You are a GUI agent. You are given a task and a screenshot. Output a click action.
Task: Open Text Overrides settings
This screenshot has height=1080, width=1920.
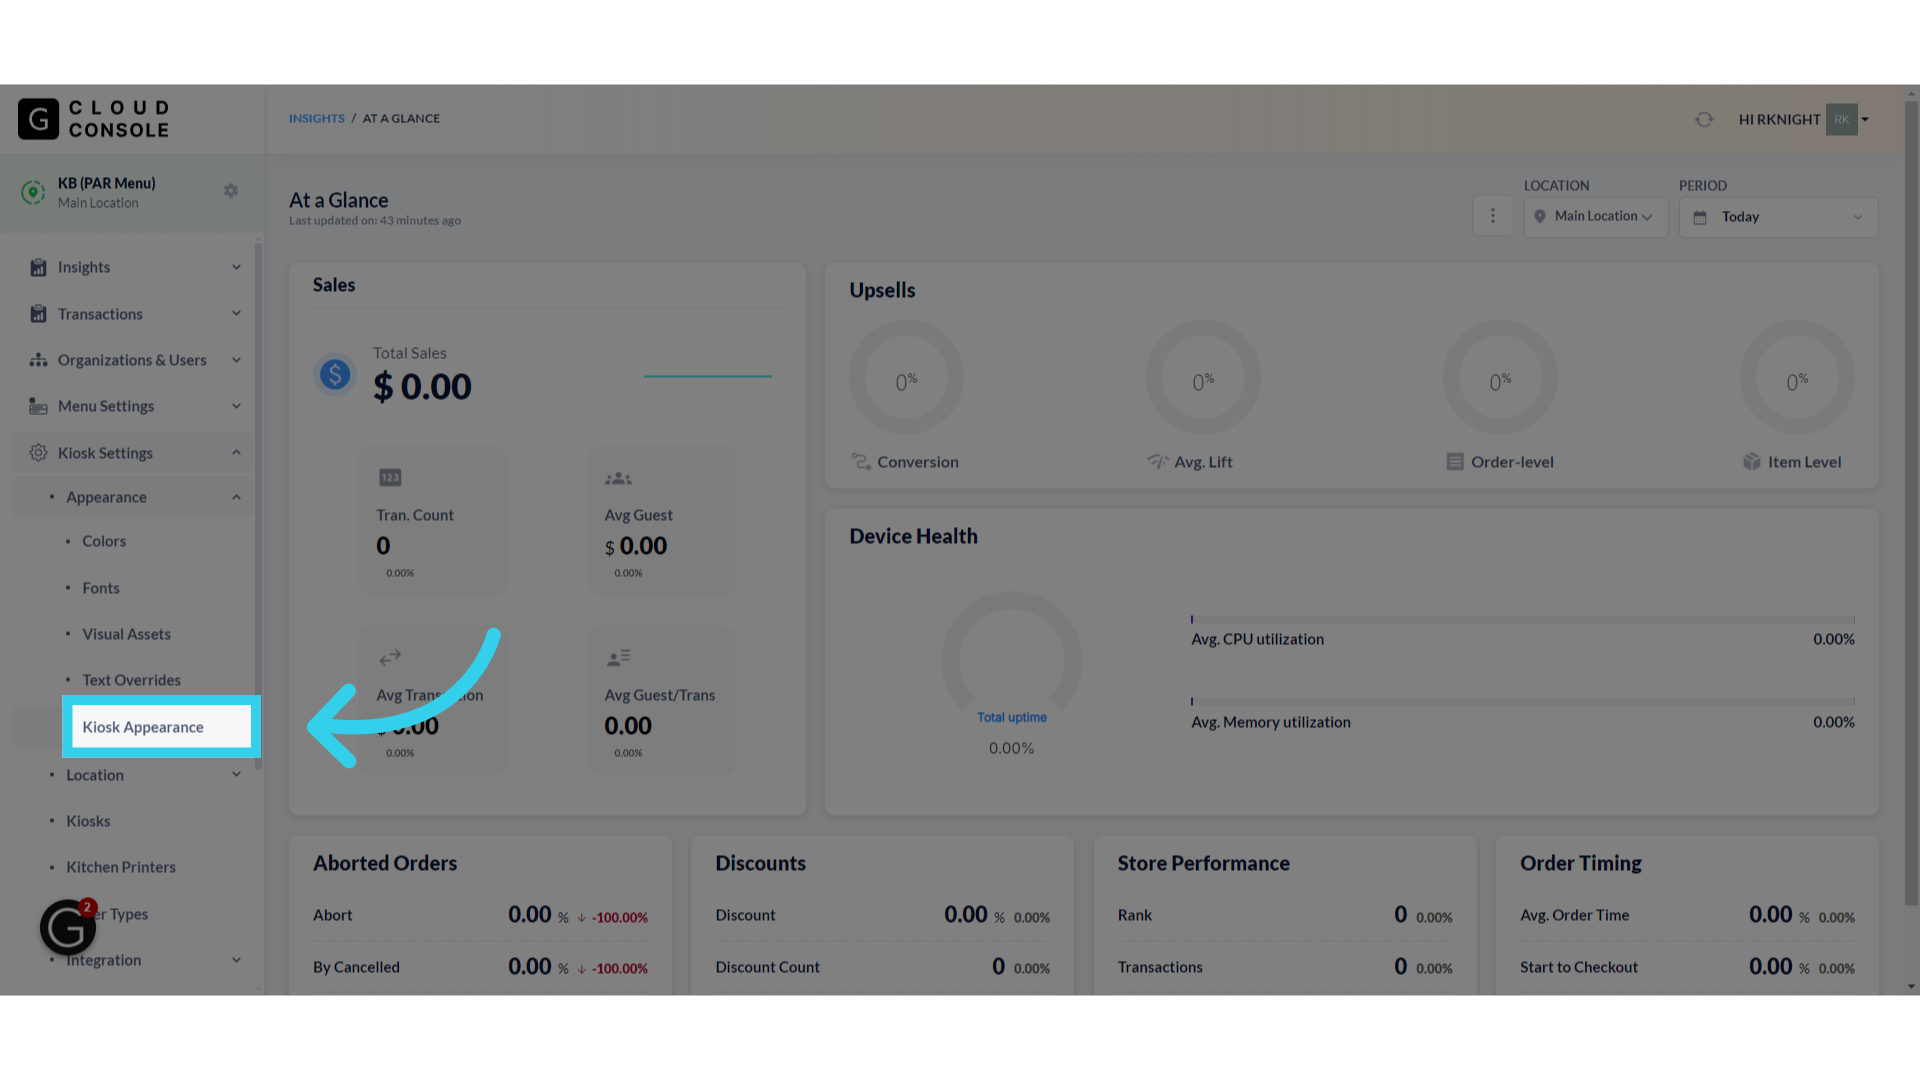132,680
